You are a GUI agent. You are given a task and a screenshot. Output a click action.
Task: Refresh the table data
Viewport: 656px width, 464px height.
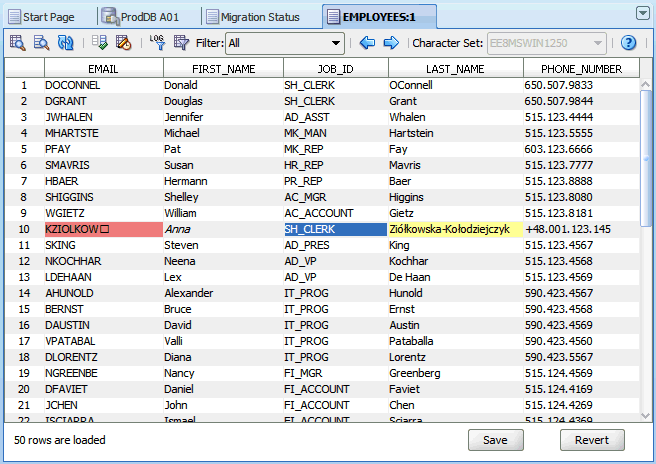point(66,43)
